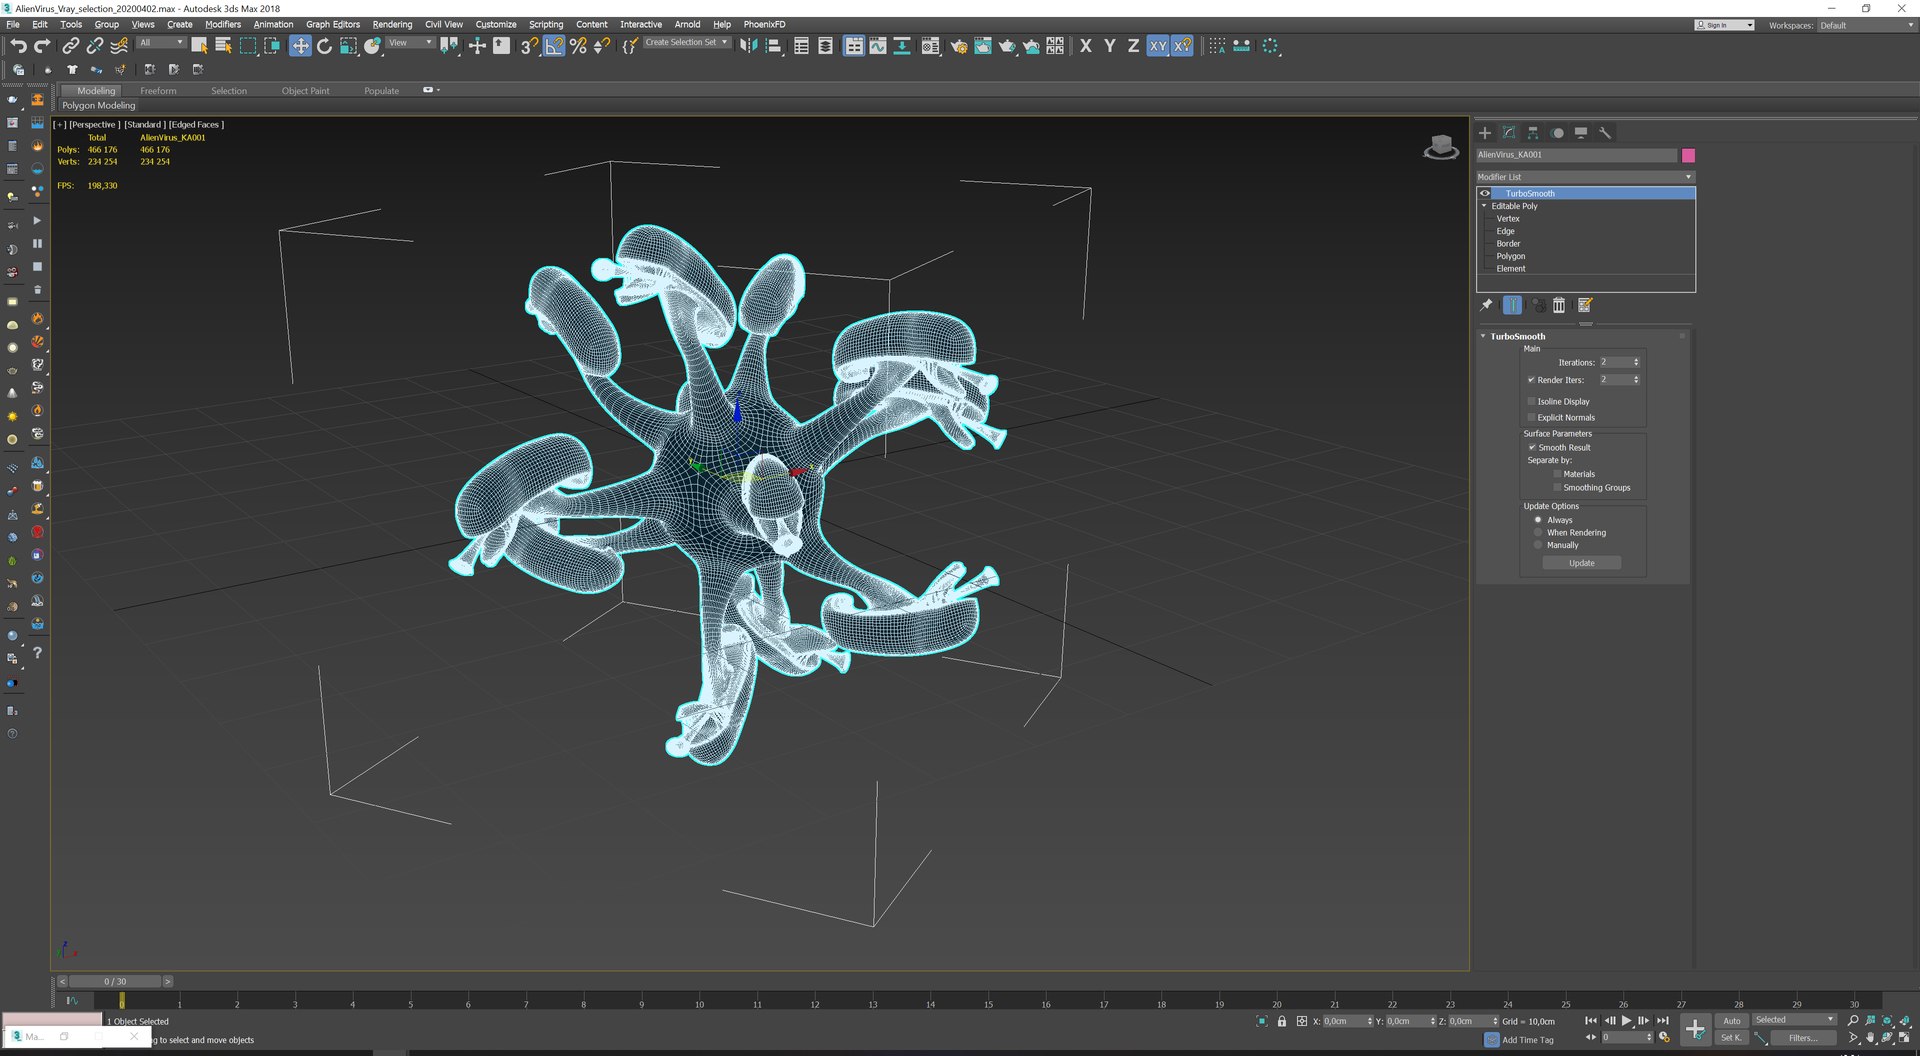1920x1056 pixels.
Task: Toggle selection lock padlock in status bar
Action: click(x=1282, y=1022)
